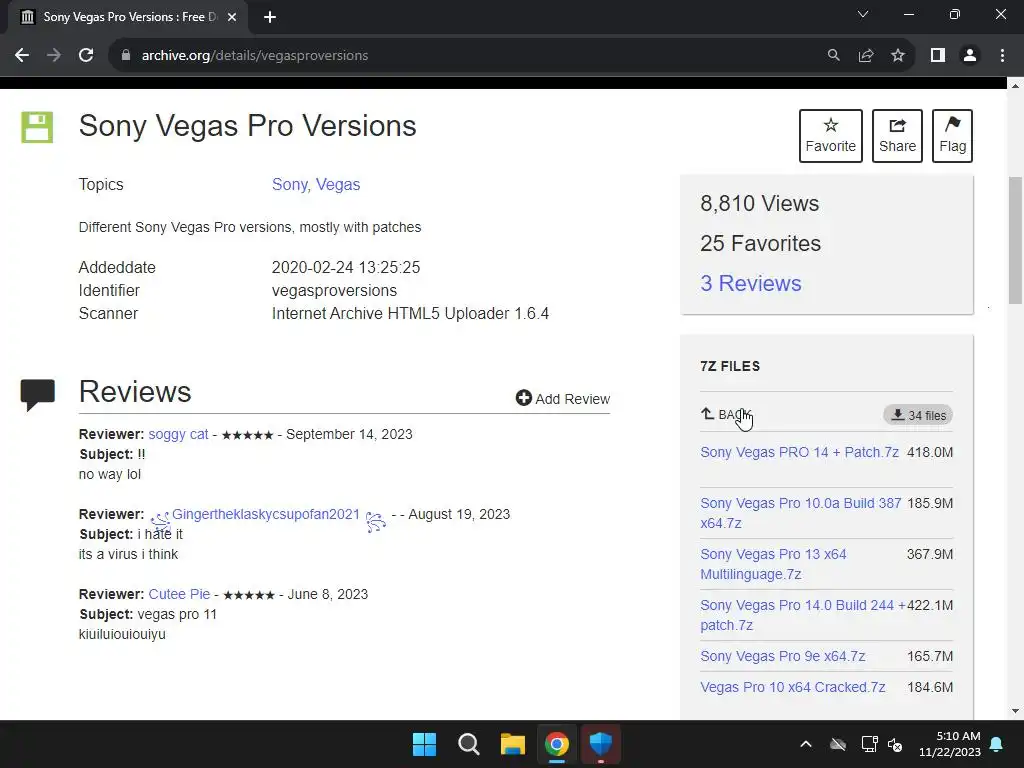Download Sony Vegas Pro 14.0 Build 244 + patch.7z
1024x768 pixels.
click(803, 615)
